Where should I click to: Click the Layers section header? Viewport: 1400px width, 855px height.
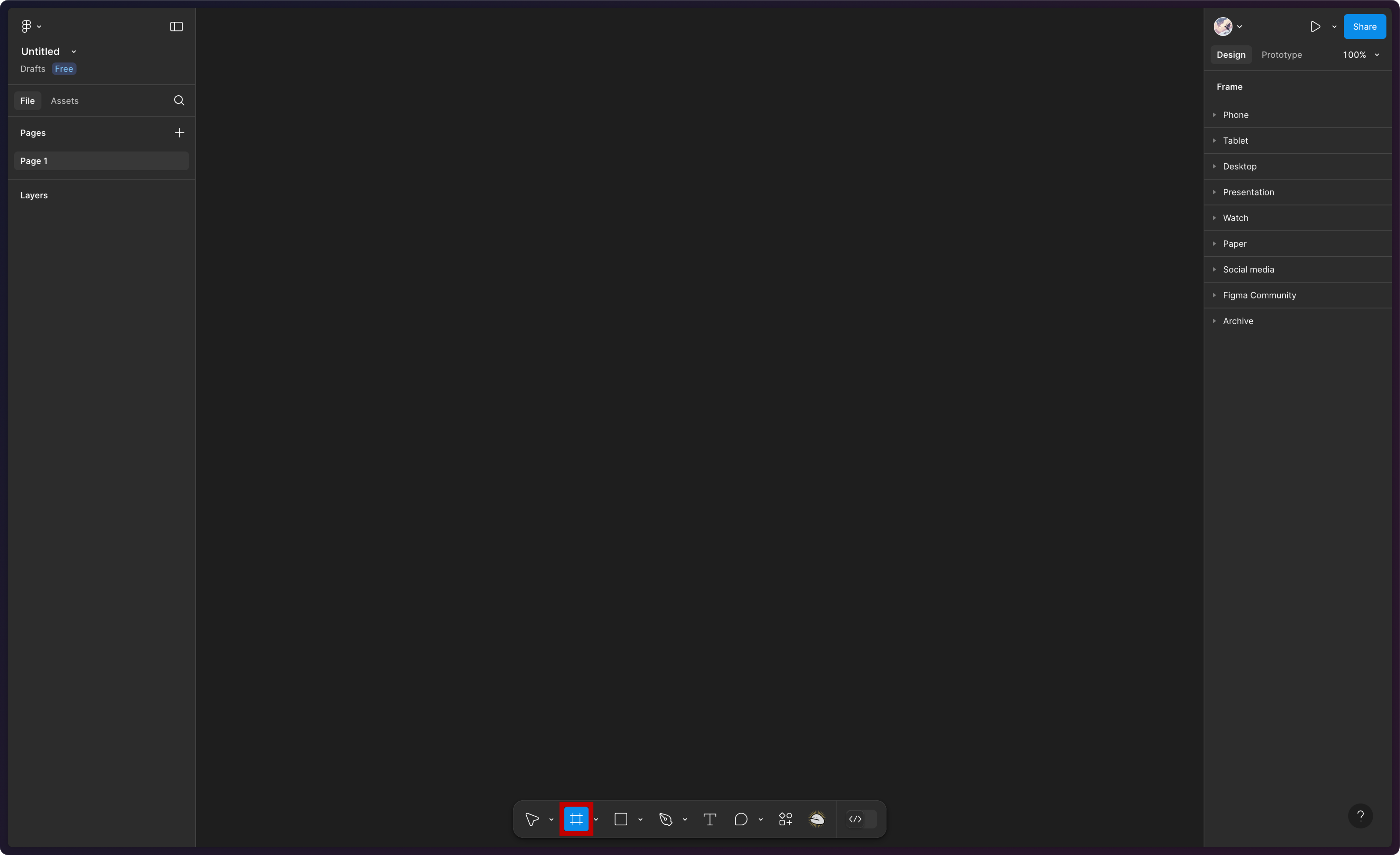click(34, 195)
